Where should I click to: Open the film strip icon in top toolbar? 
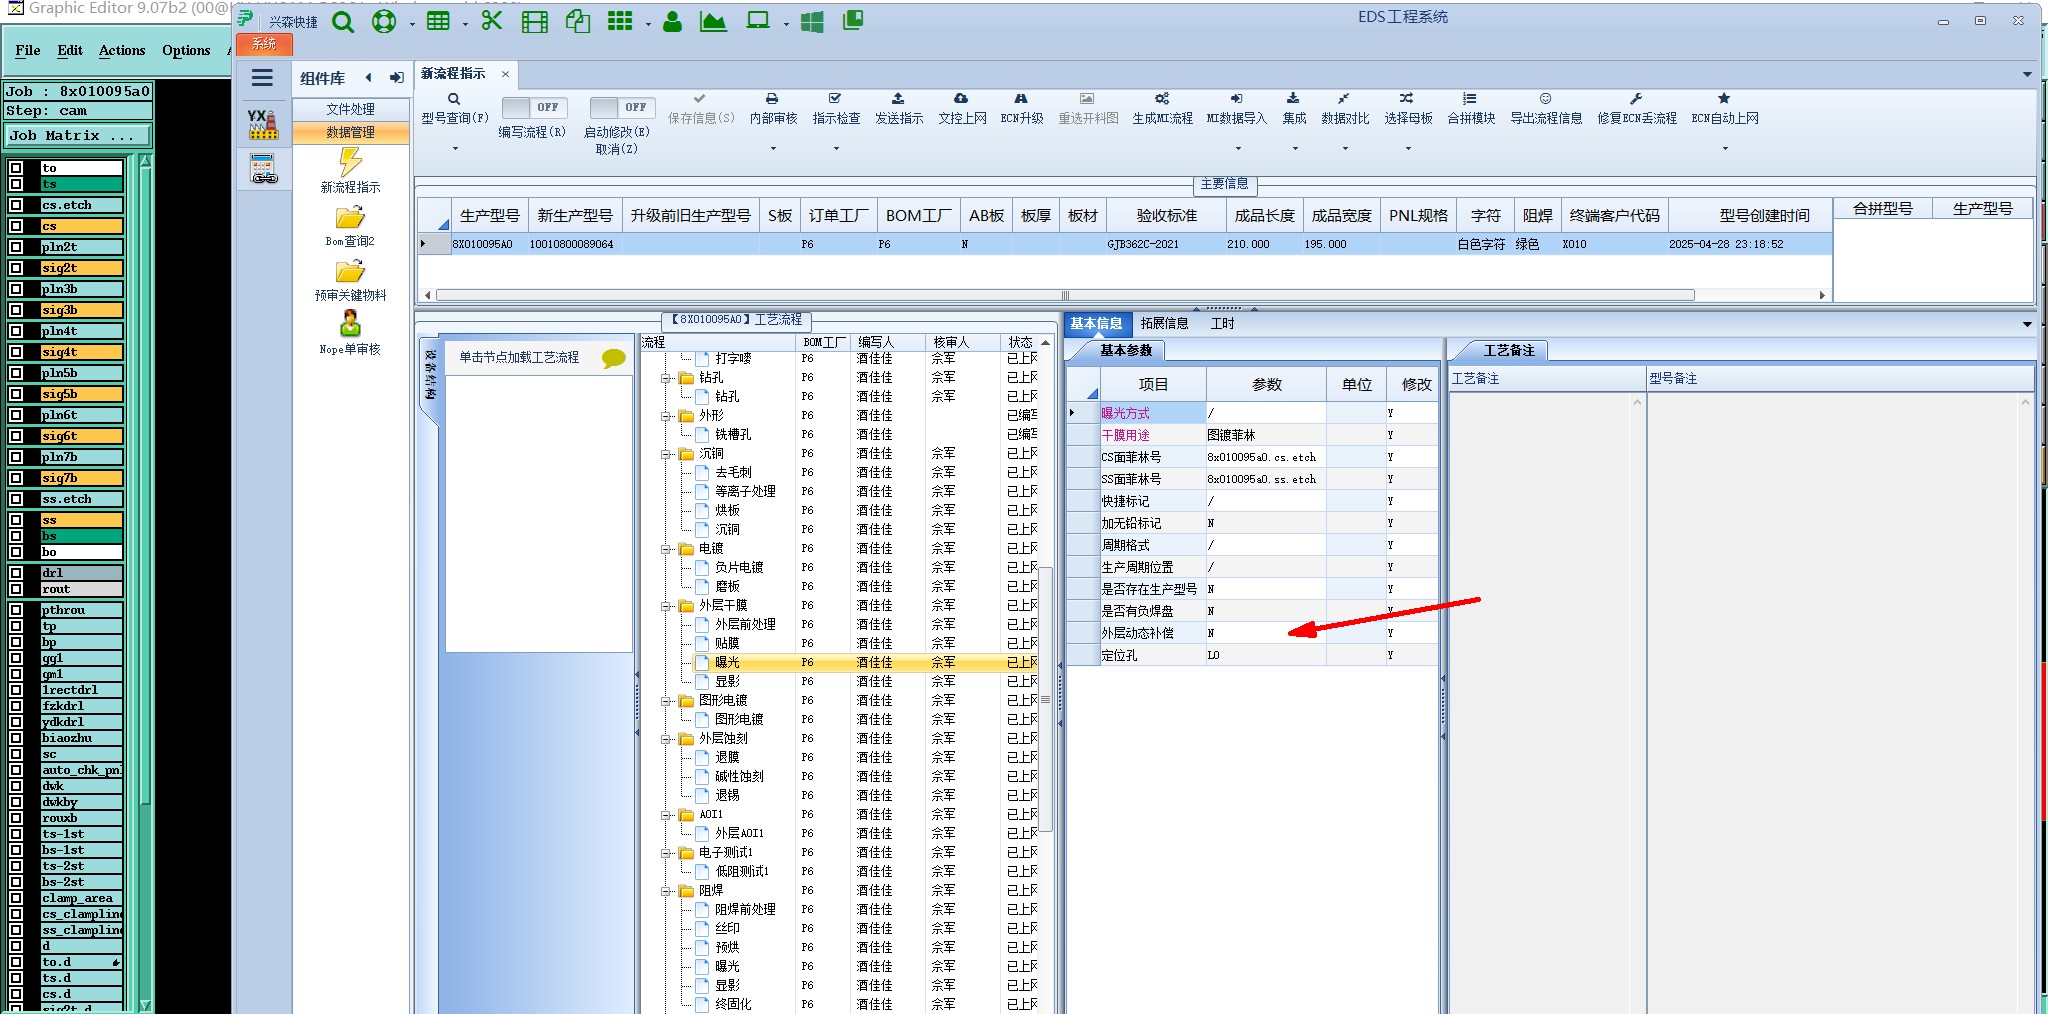(x=535, y=22)
